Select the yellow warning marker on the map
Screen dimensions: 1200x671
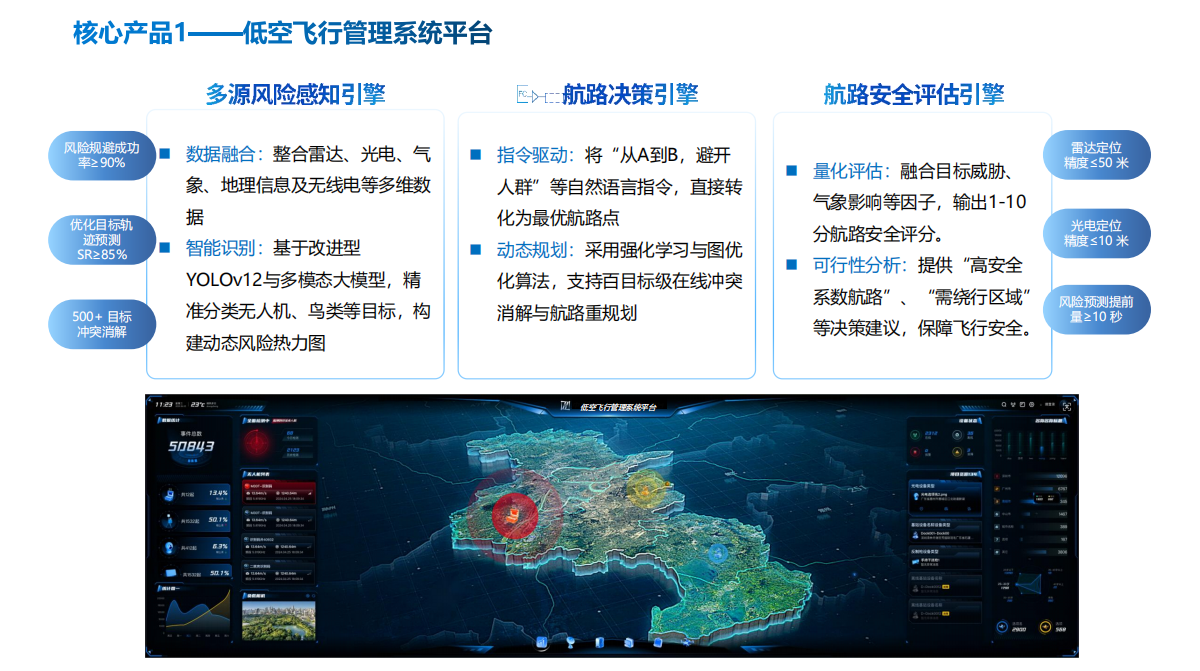point(642,488)
